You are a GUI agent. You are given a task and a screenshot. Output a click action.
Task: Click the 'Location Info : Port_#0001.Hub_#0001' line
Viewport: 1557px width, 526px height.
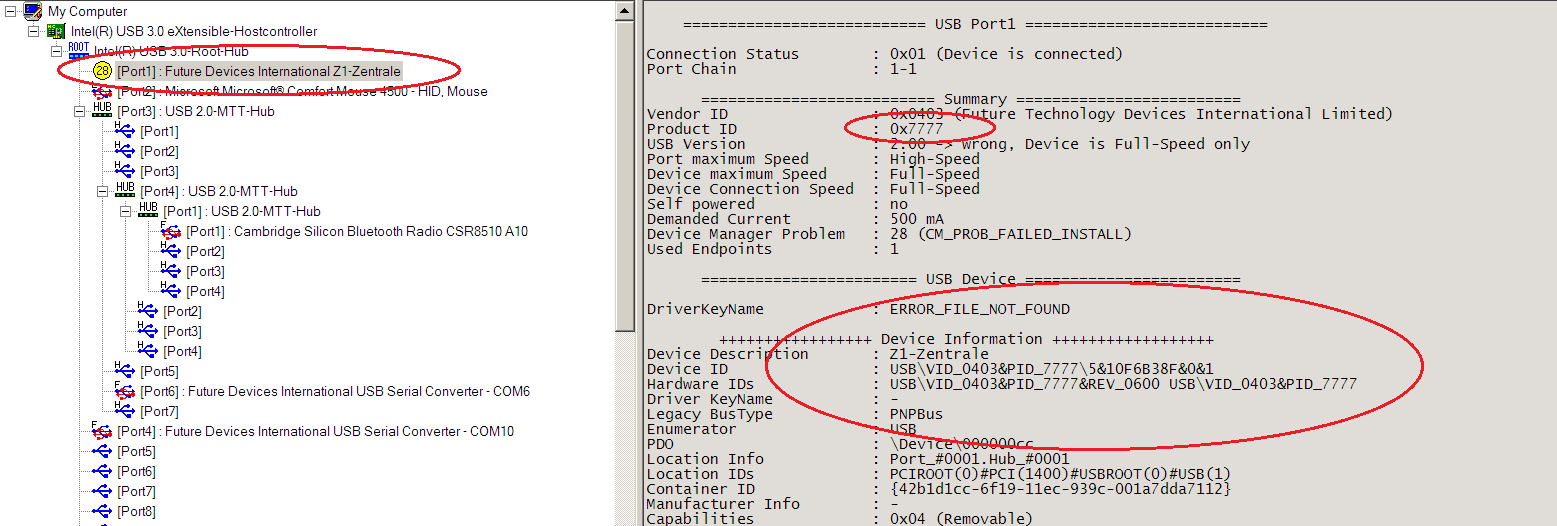point(858,459)
